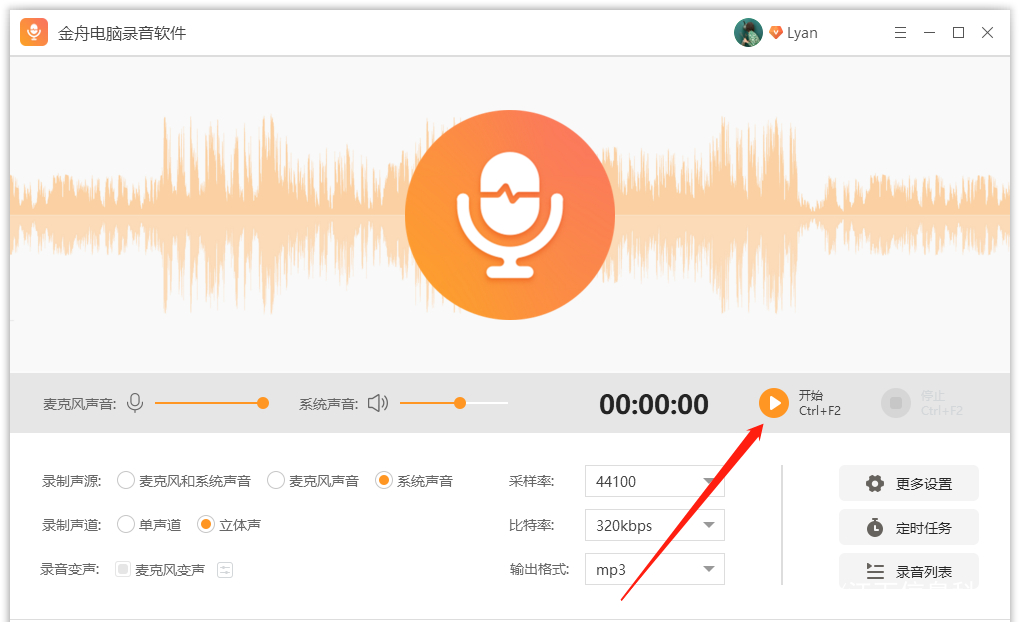
Task: Click the 录制声道: label
Action: click(x=72, y=525)
